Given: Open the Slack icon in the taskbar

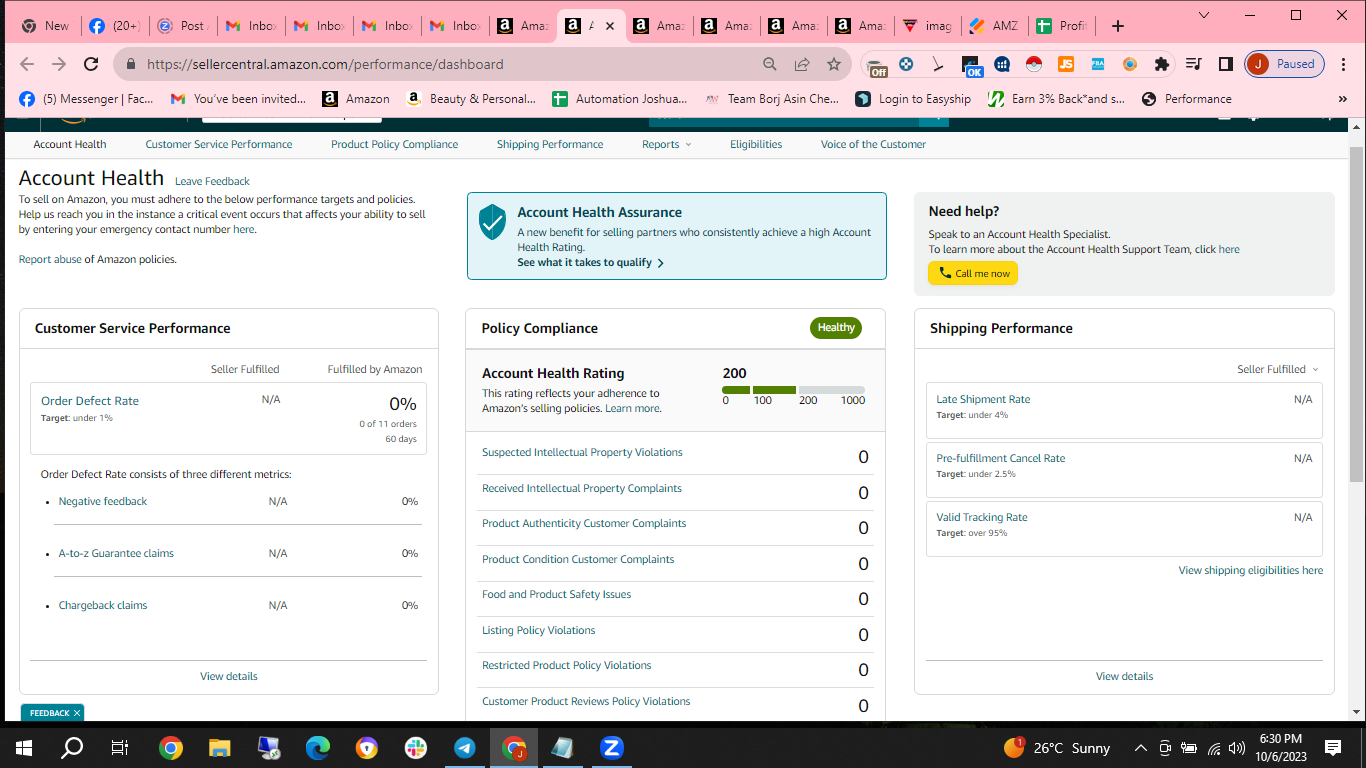Looking at the screenshot, I should (416, 747).
